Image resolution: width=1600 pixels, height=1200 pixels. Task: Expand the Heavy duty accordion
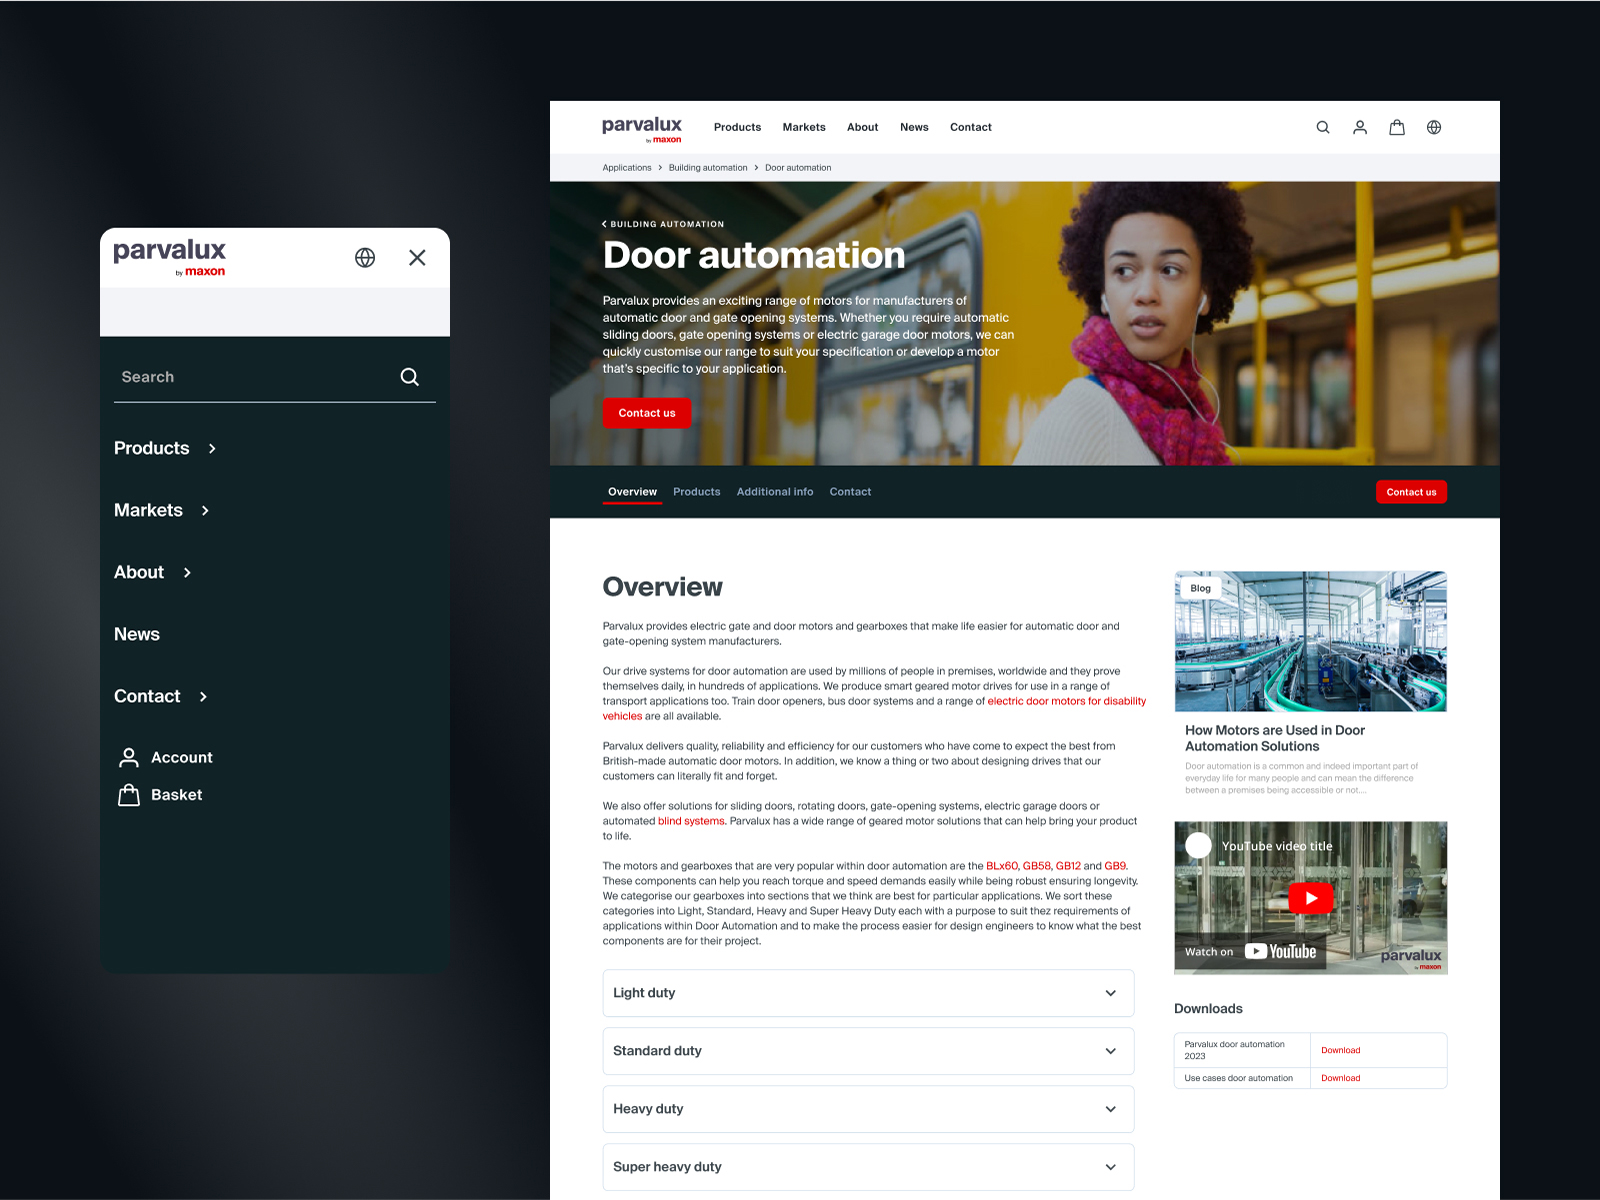(868, 1109)
